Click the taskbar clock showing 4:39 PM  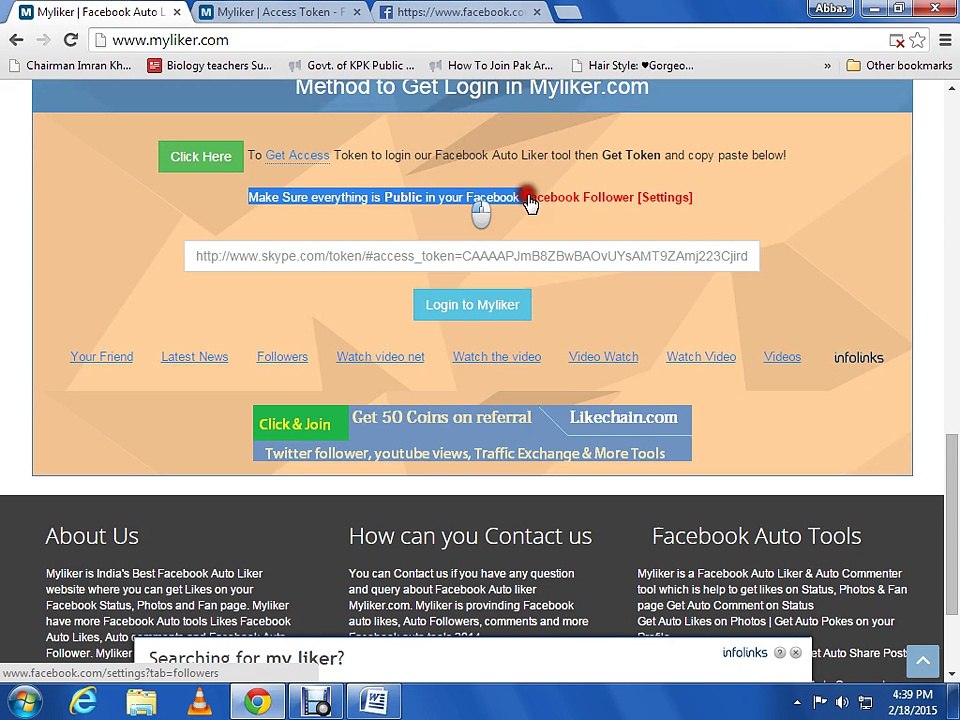pos(912,702)
